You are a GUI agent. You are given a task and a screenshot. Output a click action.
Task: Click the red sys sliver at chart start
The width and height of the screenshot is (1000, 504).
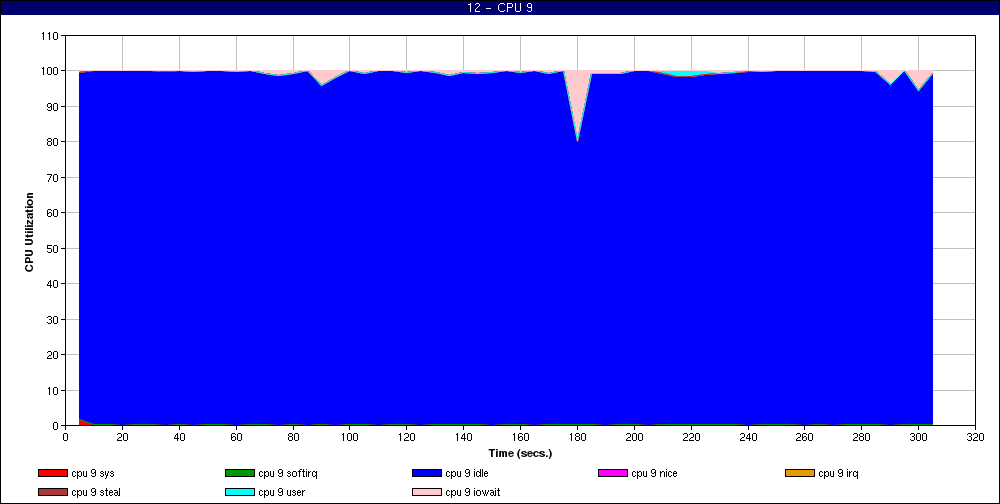(x=84, y=422)
